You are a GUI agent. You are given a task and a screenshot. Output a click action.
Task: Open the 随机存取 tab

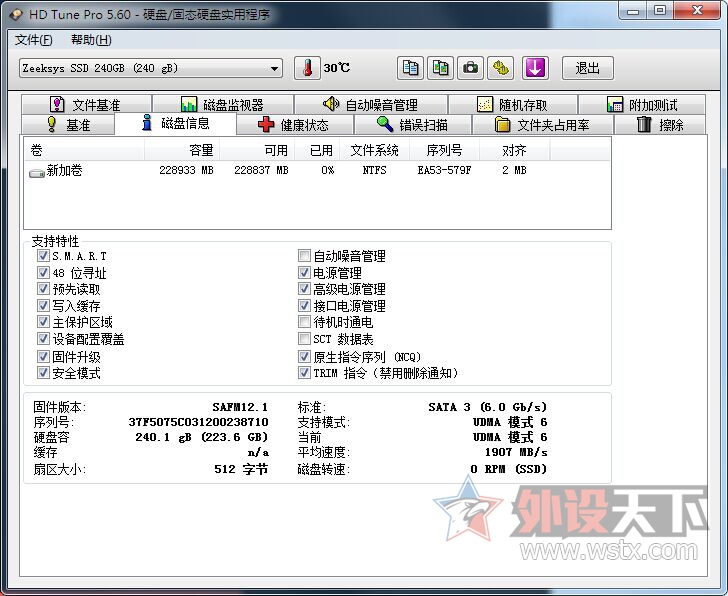513,104
